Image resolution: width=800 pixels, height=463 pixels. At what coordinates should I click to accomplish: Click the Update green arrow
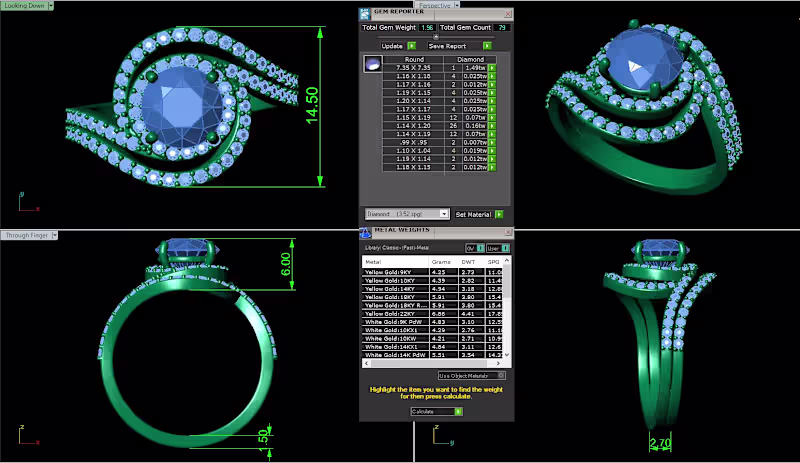point(412,46)
